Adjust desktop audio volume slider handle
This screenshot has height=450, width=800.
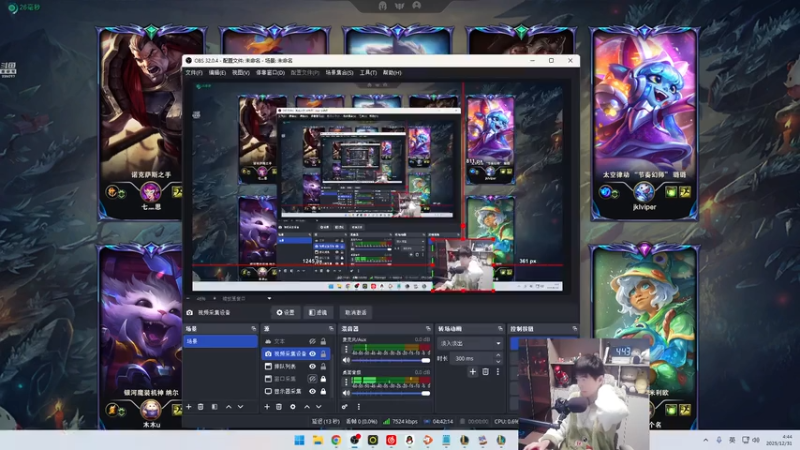click(x=426, y=393)
